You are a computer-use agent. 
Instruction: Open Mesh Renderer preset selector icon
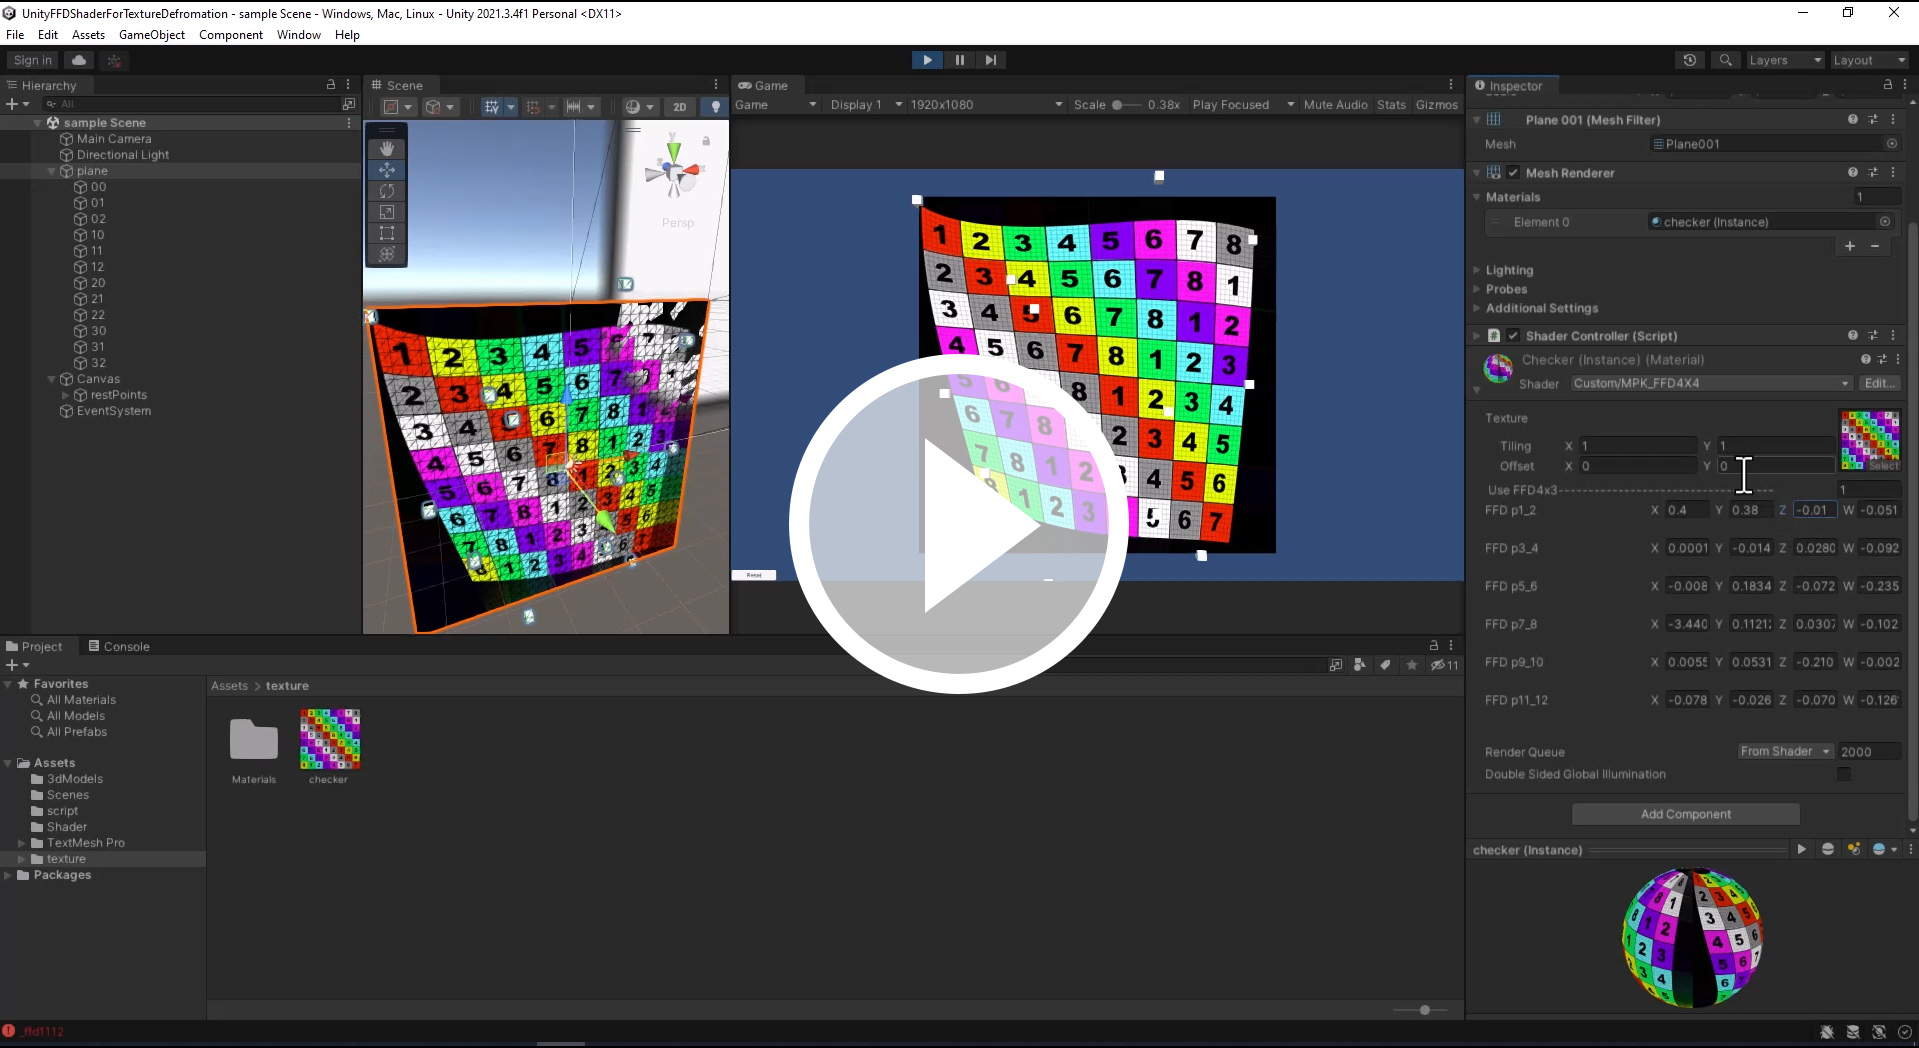point(1873,172)
